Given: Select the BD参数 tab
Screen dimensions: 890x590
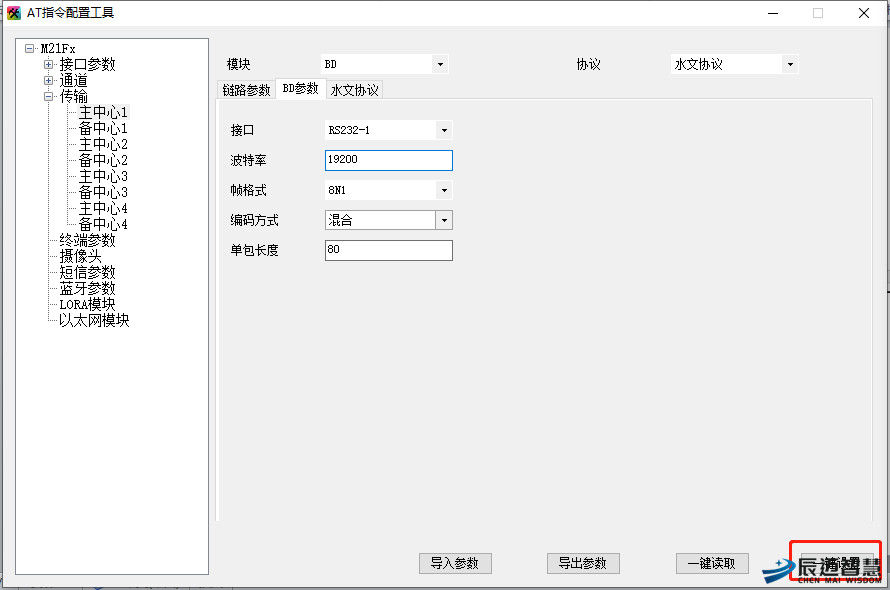Looking at the screenshot, I should pyautogui.click(x=299, y=89).
